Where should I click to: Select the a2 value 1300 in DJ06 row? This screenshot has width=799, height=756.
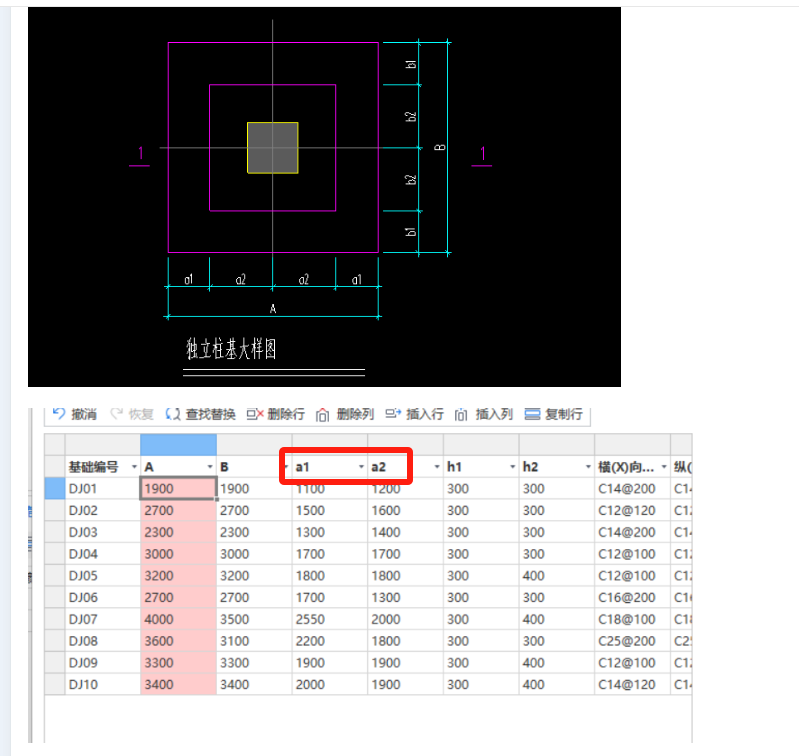click(x=405, y=598)
